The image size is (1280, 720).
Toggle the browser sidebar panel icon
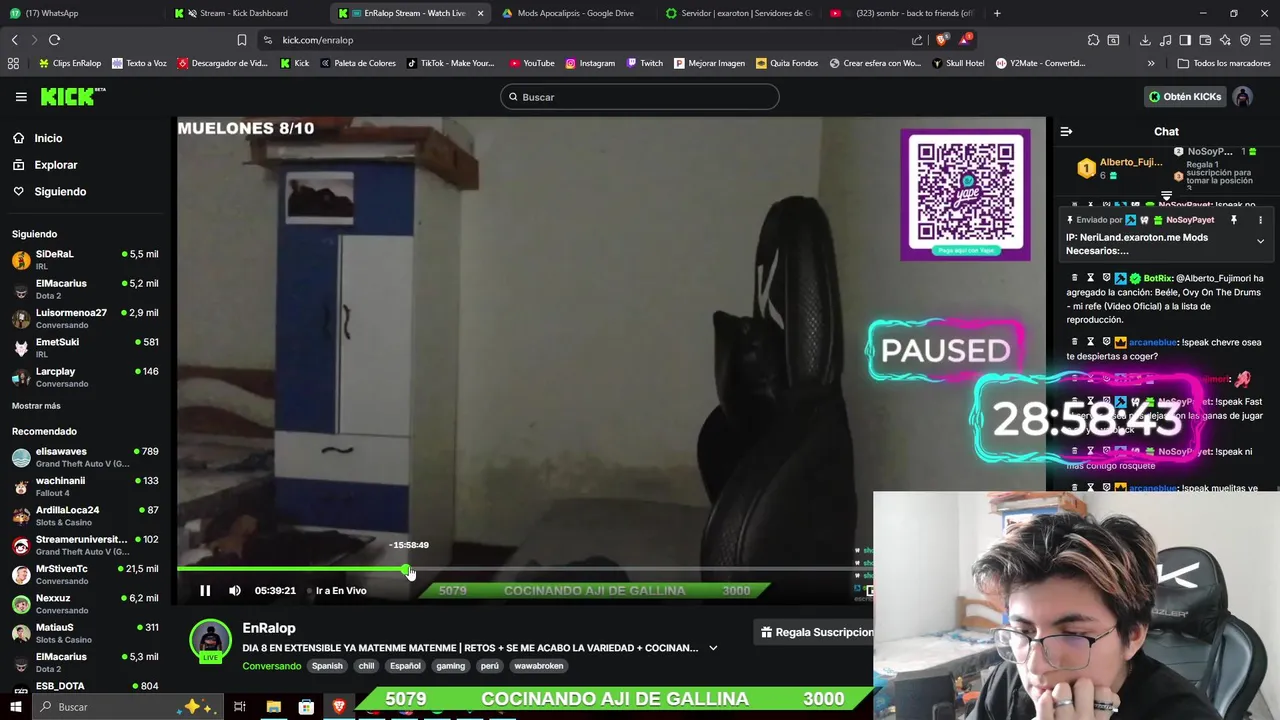[x=1185, y=40]
